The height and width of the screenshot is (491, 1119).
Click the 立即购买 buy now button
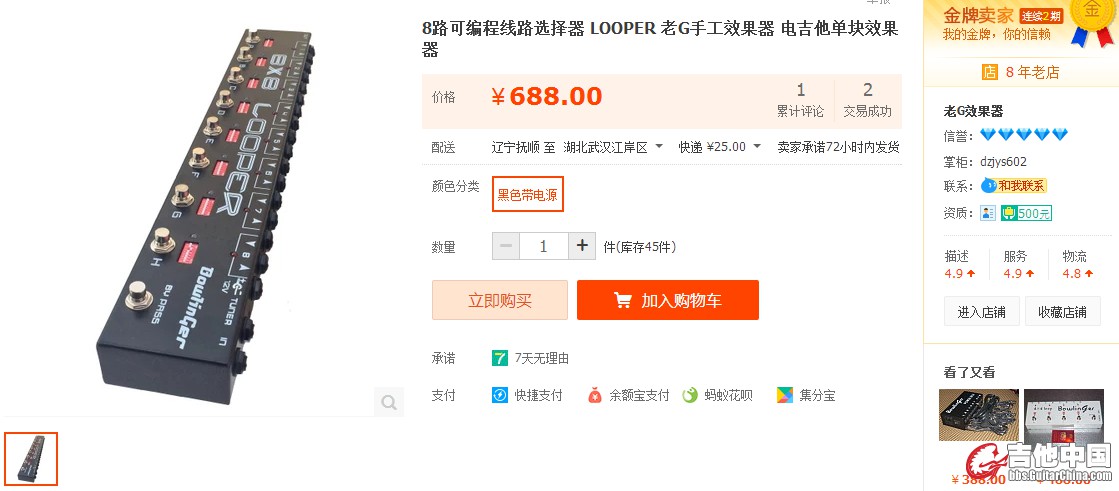point(500,300)
